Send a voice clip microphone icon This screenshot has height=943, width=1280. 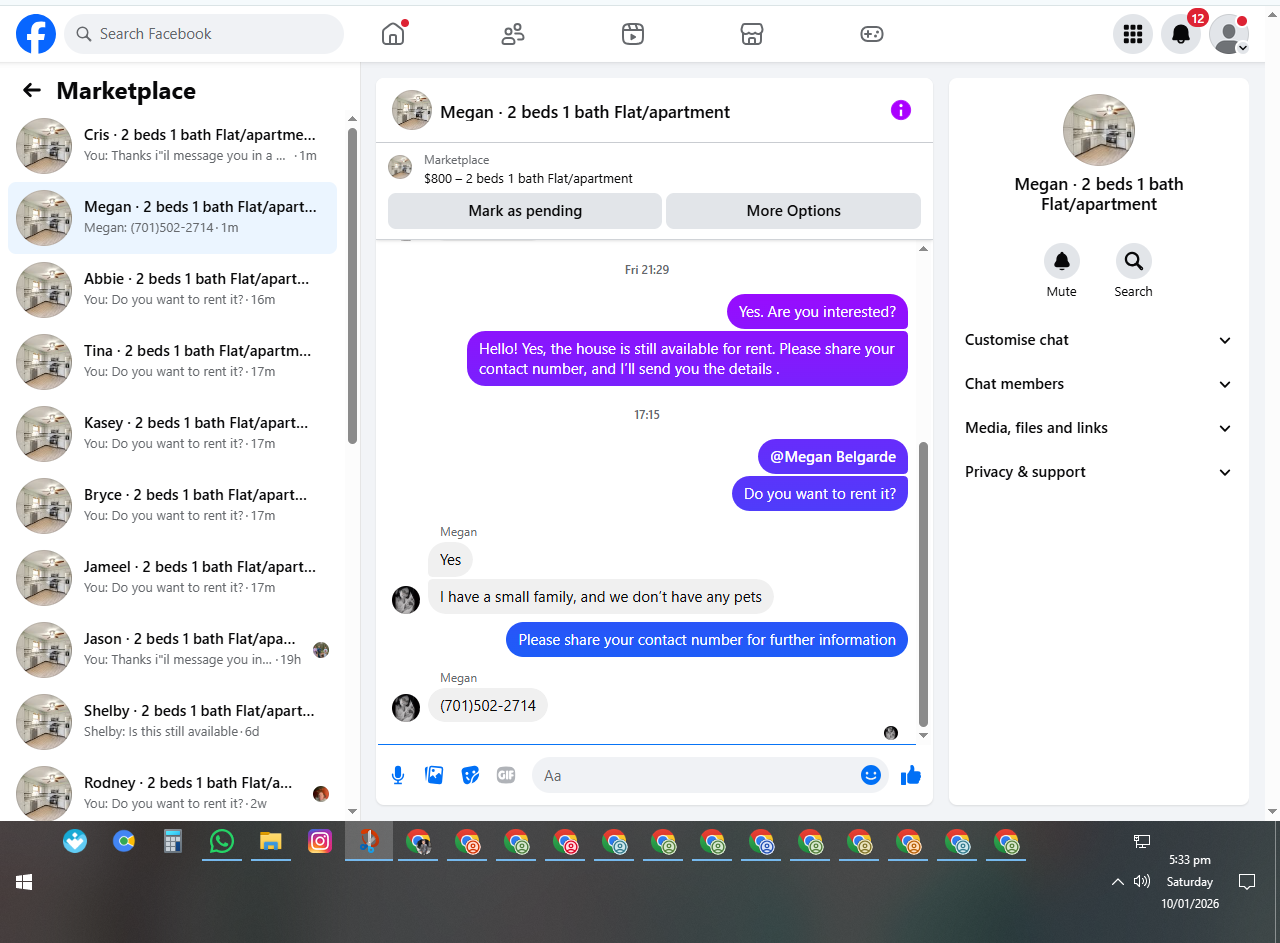398,775
